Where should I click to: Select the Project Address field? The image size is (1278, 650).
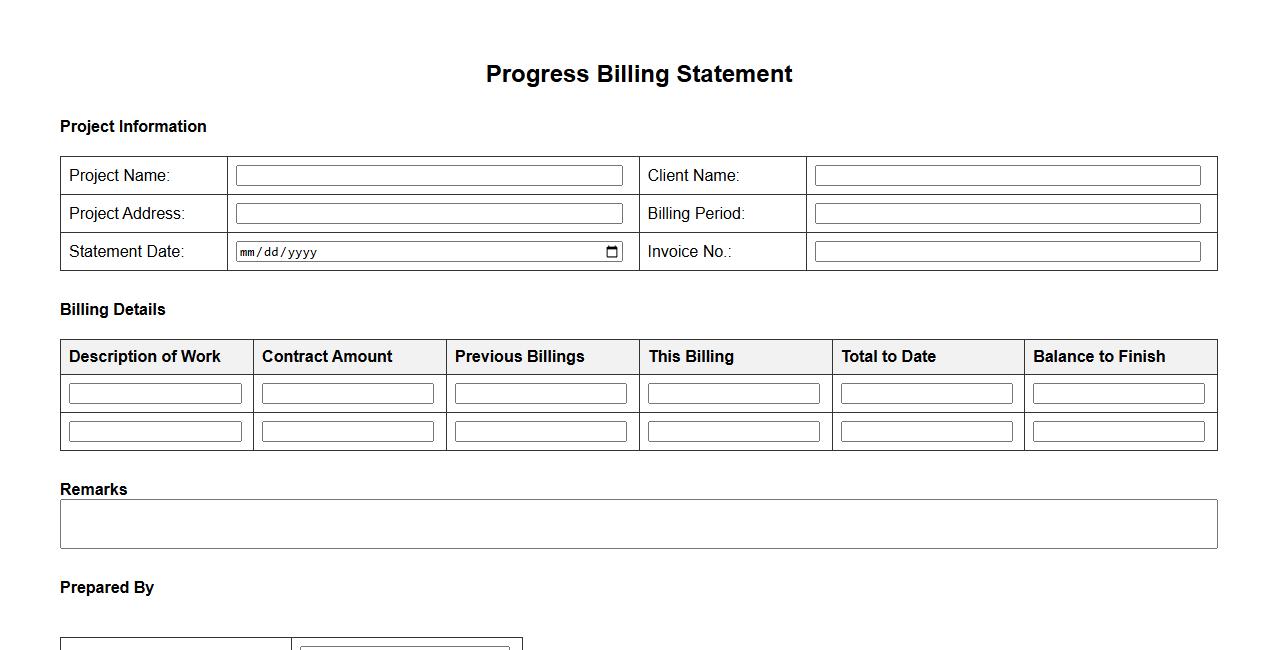pyautogui.click(x=429, y=214)
